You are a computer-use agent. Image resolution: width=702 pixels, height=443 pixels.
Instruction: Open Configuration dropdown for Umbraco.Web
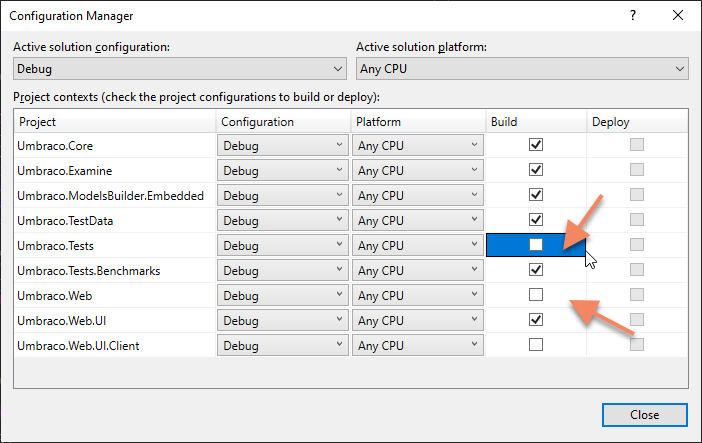tap(283, 295)
